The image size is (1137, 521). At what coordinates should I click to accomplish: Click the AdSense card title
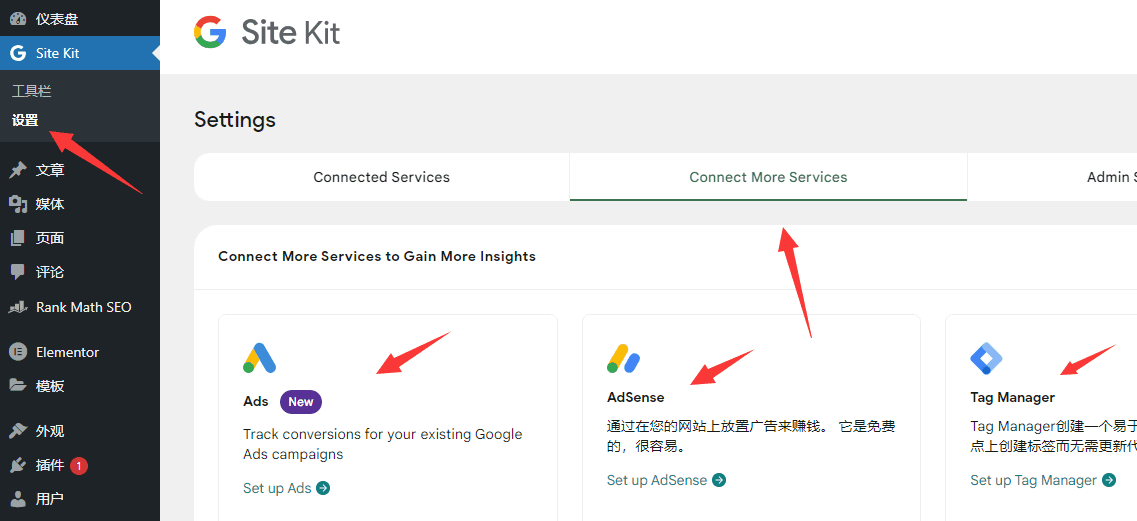(635, 398)
